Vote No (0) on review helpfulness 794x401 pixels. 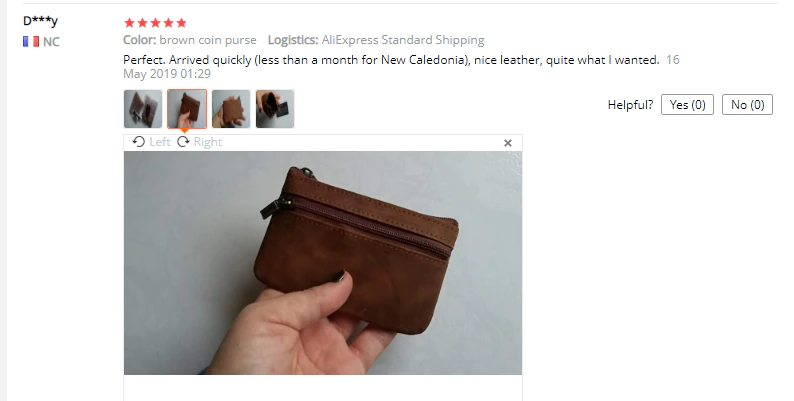[747, 105]
